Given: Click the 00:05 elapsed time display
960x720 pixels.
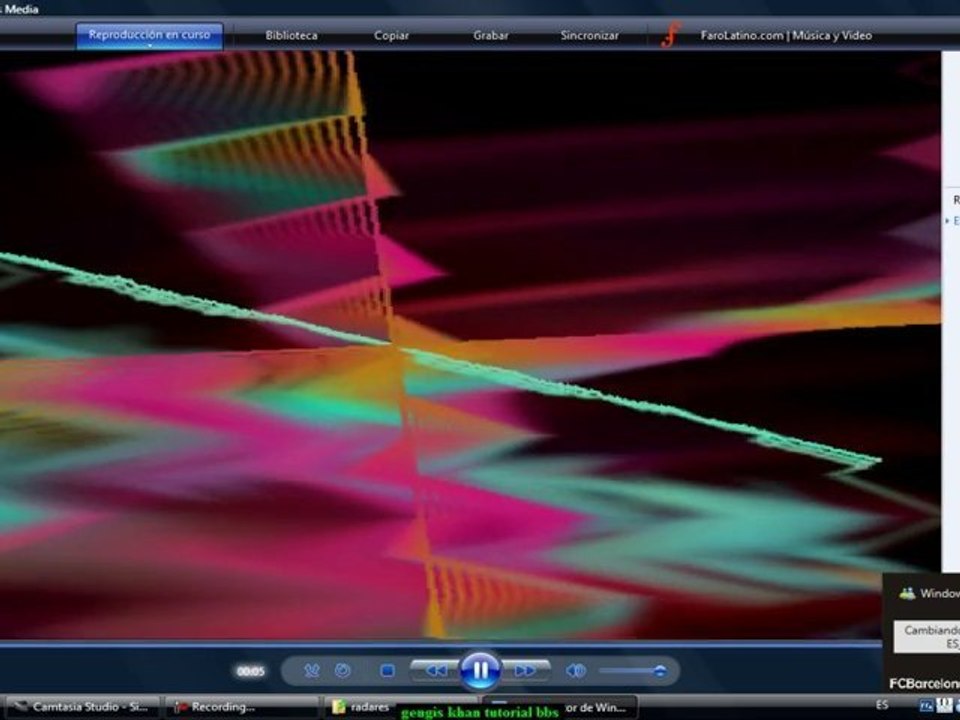Looking at the screenshot, I should [x=250, y=672].
